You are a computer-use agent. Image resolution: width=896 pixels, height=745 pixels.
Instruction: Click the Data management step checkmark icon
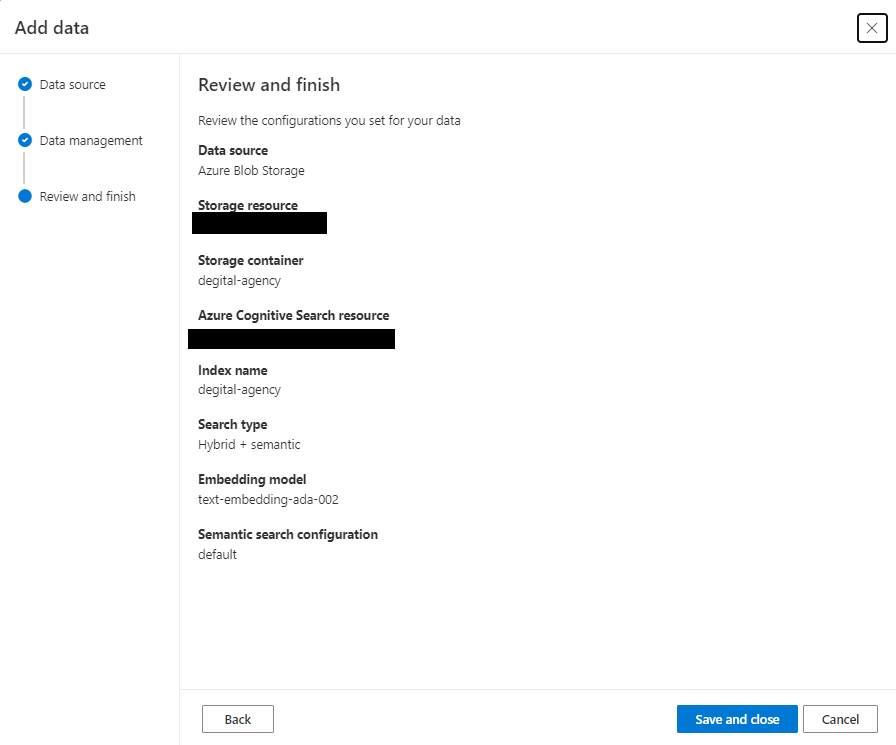(x=25, y=141)
